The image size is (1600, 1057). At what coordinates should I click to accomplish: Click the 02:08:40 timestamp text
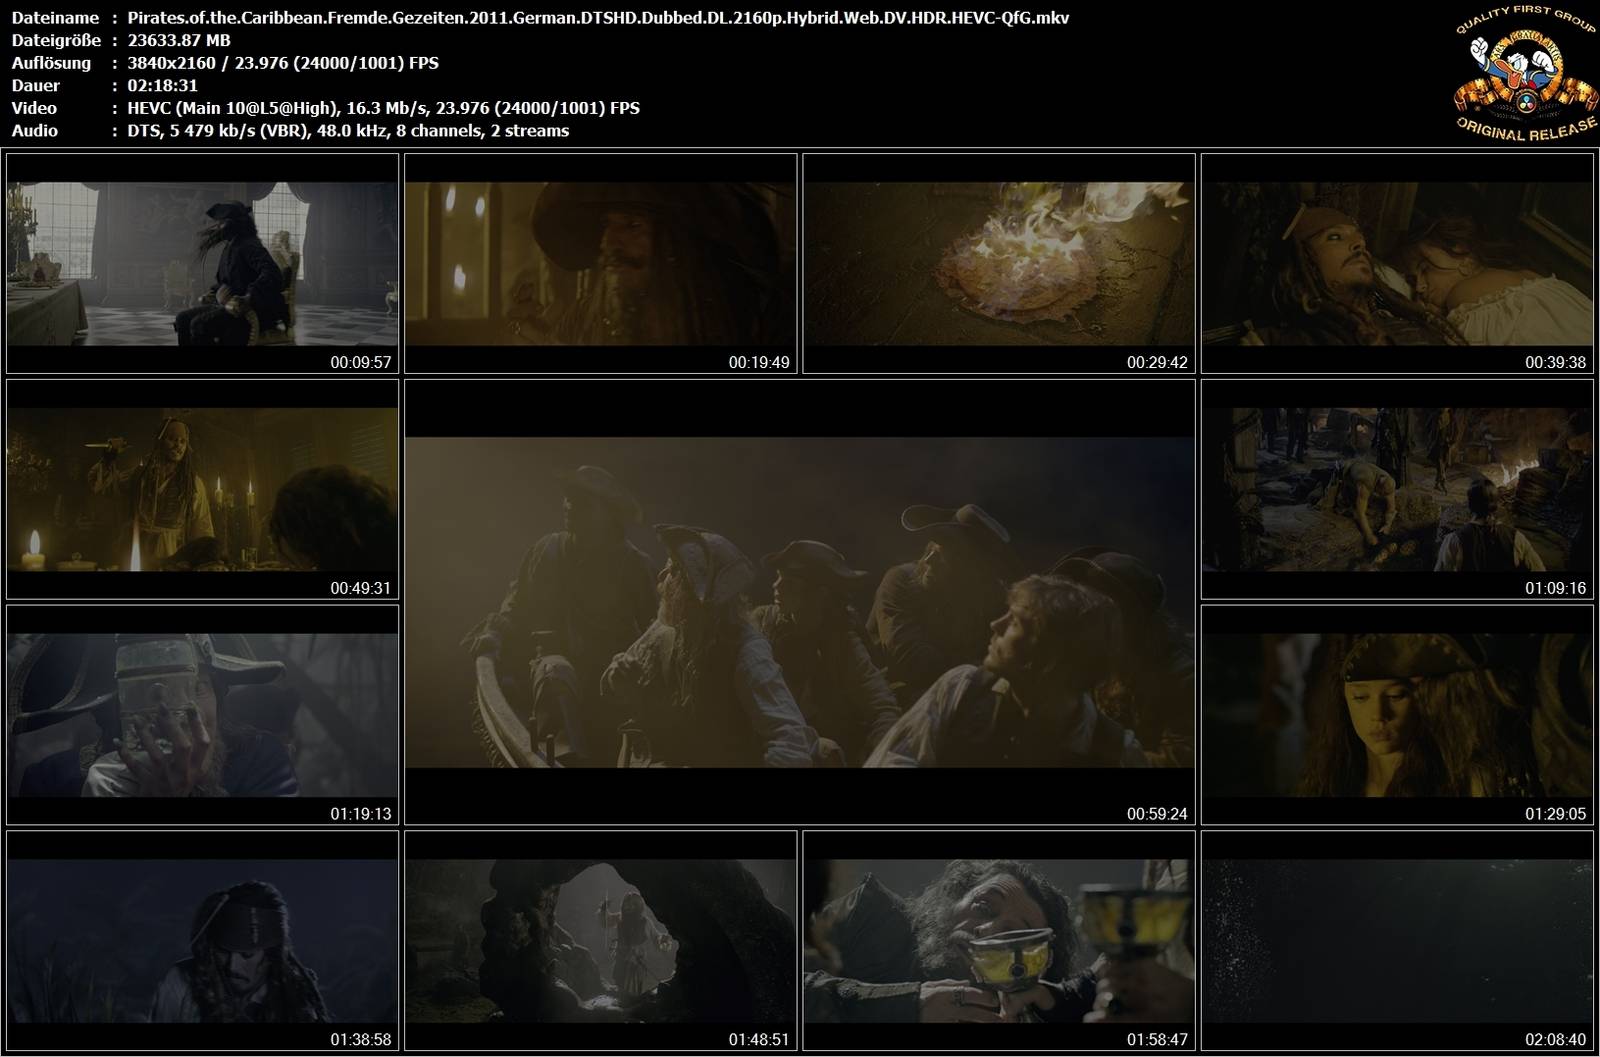(1555, 1040)
